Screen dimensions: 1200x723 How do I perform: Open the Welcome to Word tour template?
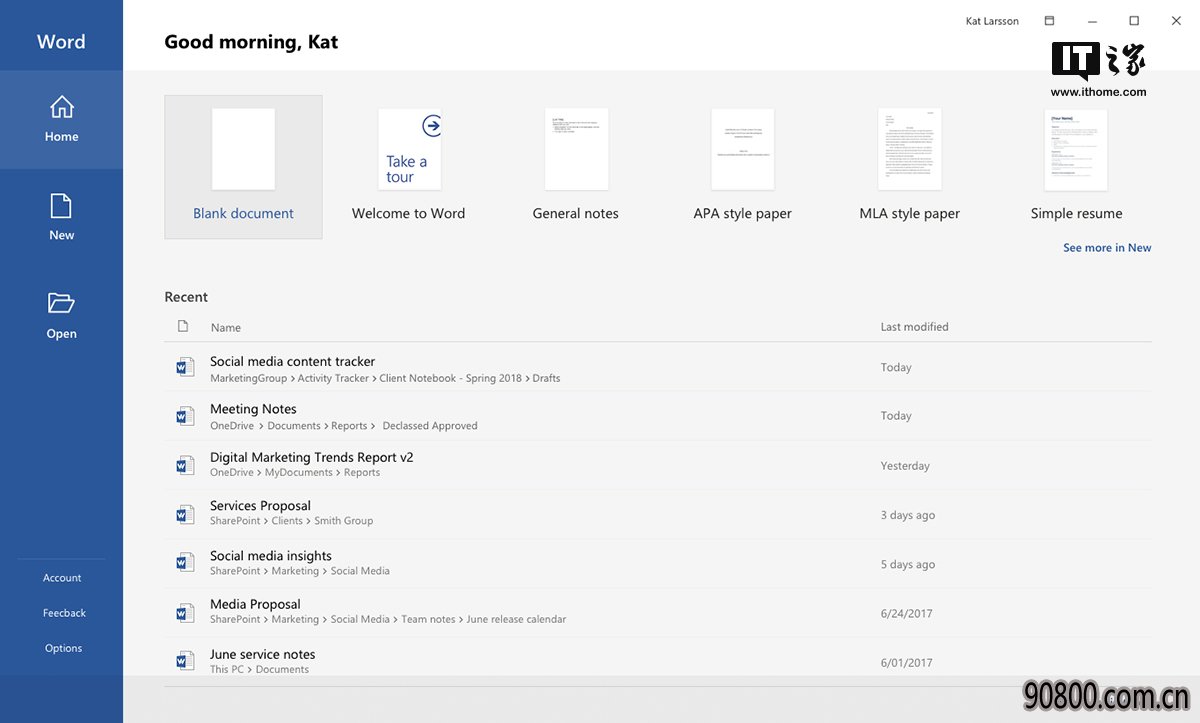point(409,167)
